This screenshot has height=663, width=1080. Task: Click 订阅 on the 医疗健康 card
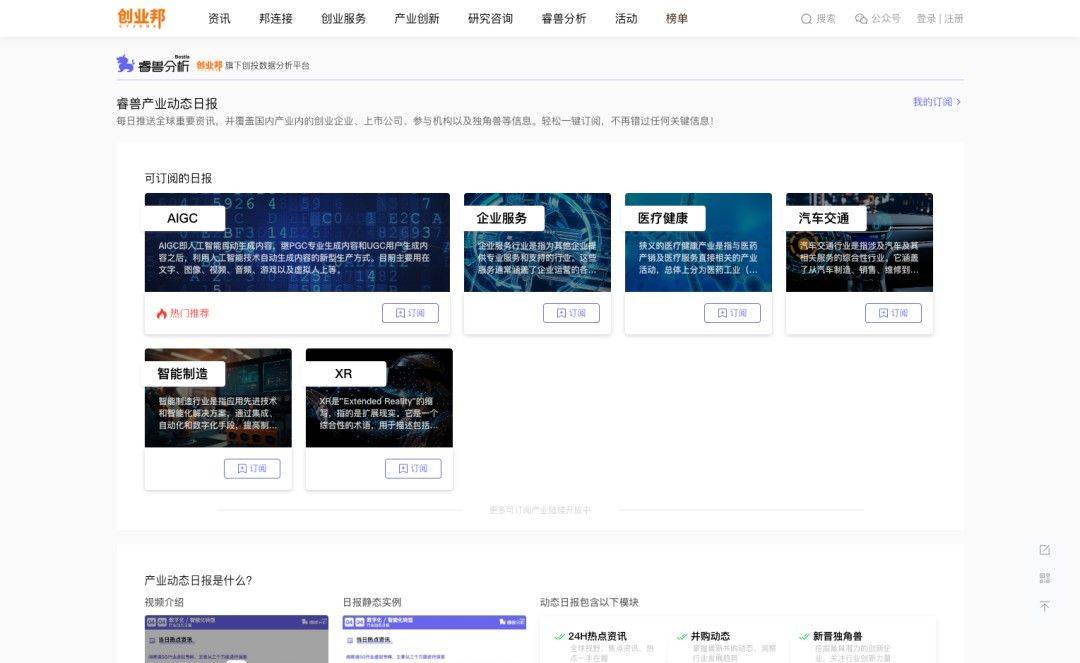click(733, 313)
